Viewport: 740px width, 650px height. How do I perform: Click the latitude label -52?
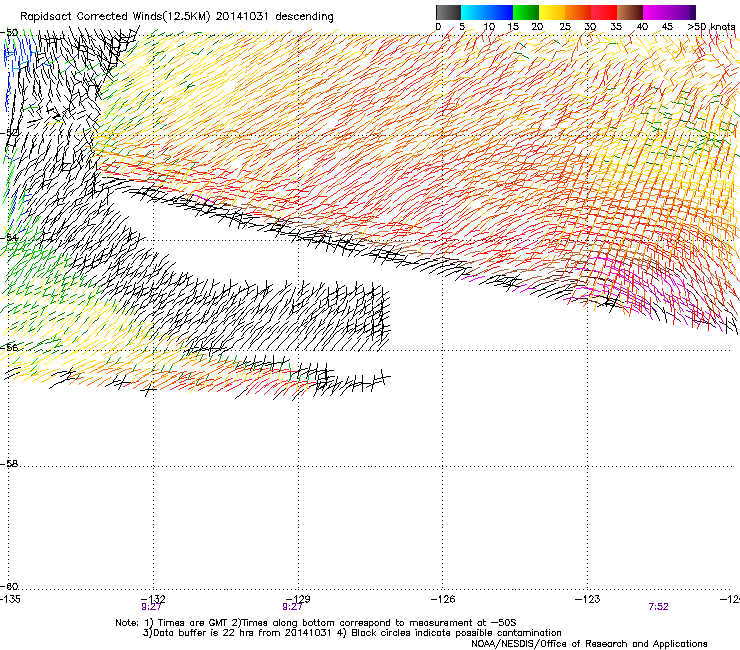[9, 133]
